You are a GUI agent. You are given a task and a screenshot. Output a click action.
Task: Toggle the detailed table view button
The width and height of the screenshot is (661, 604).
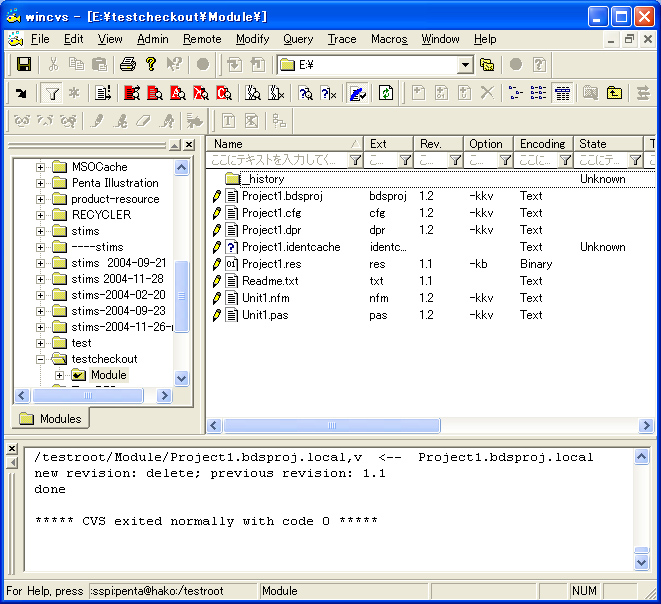[562, 93]
